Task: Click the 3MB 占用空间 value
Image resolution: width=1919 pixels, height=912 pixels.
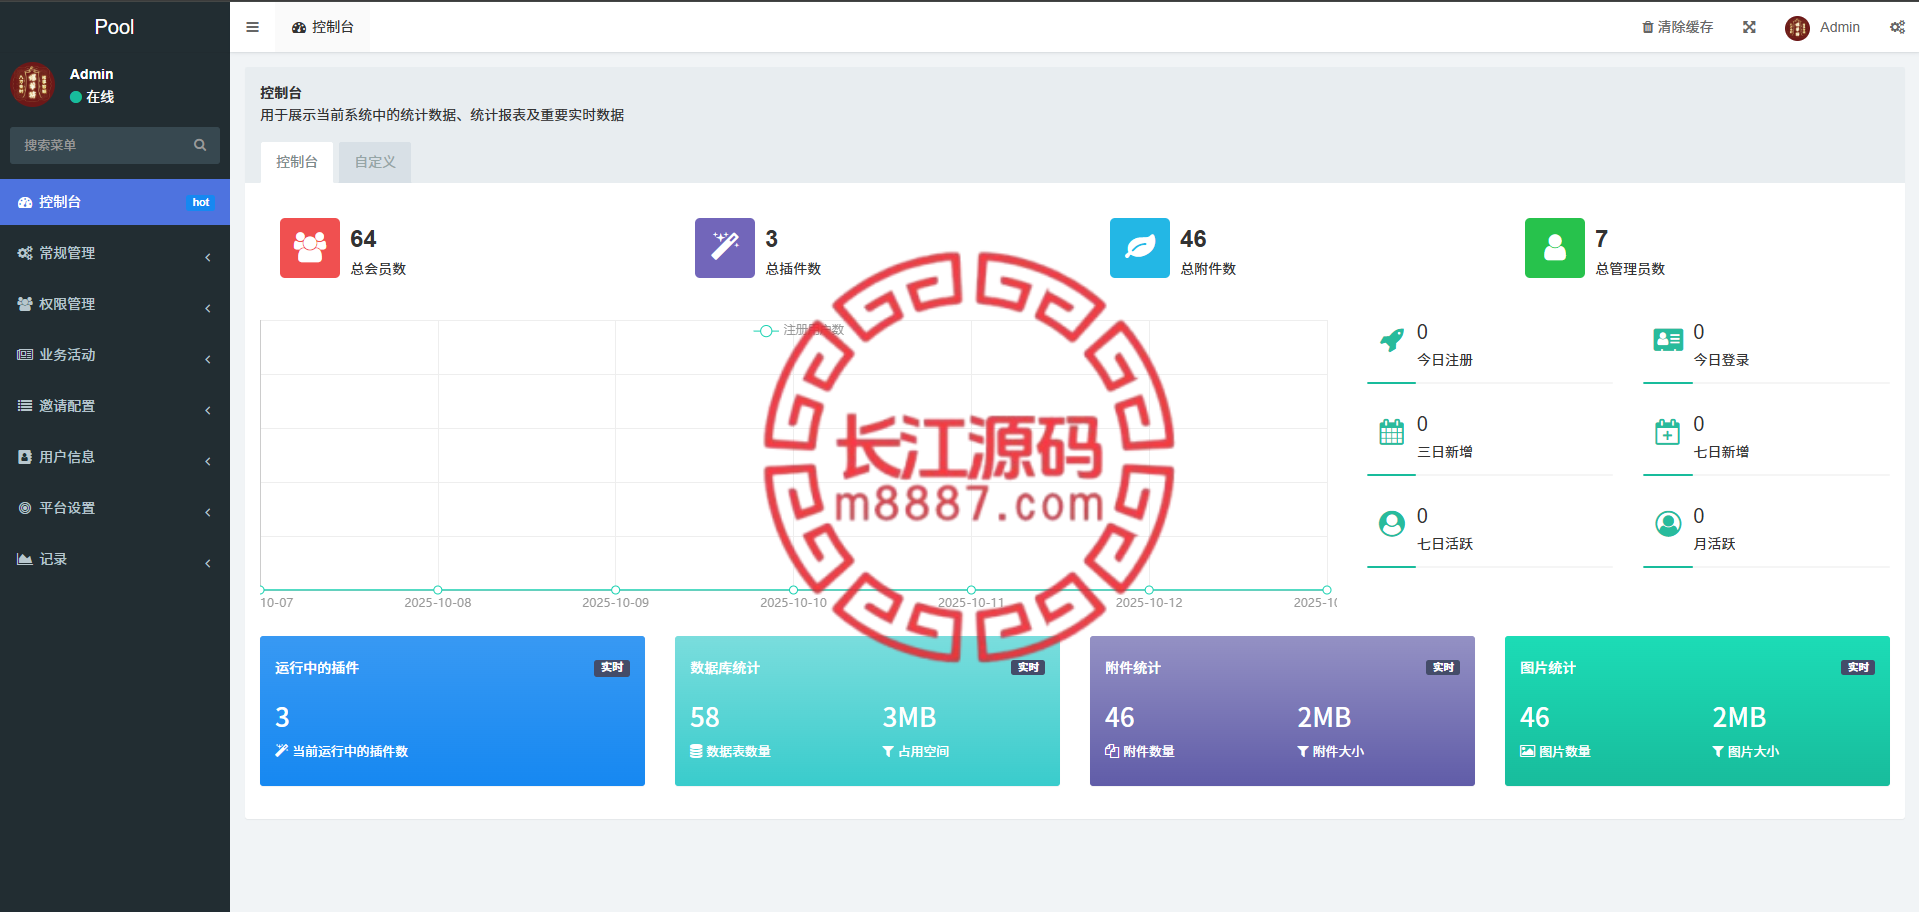Action: click(909, 717)
